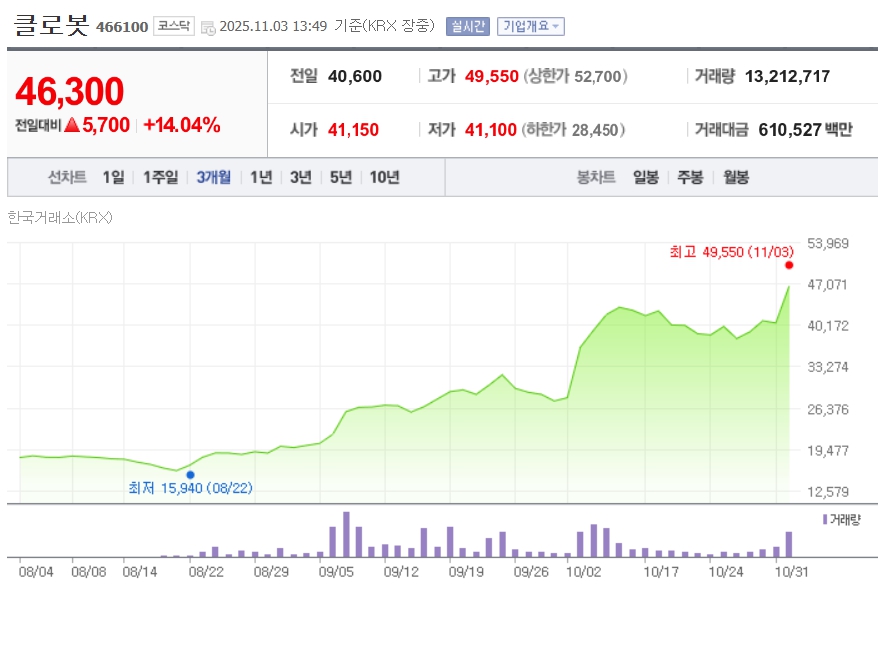Select the 1일 line chart tab
The height and width of the screenshot is (646, 878).
(x=114, y=177)
